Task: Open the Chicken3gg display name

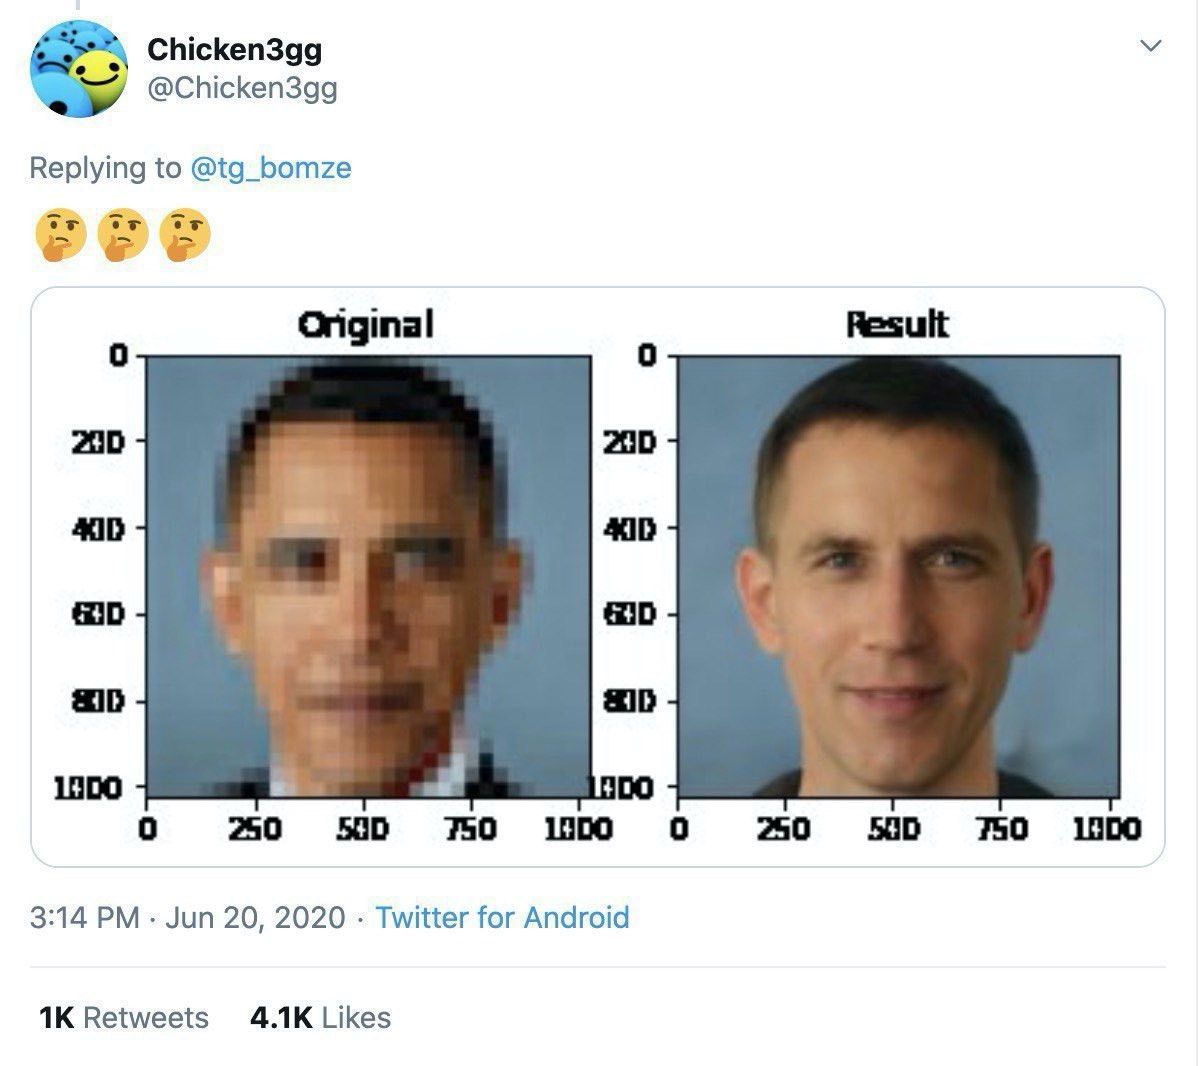Action: click(x=234, y=49)
